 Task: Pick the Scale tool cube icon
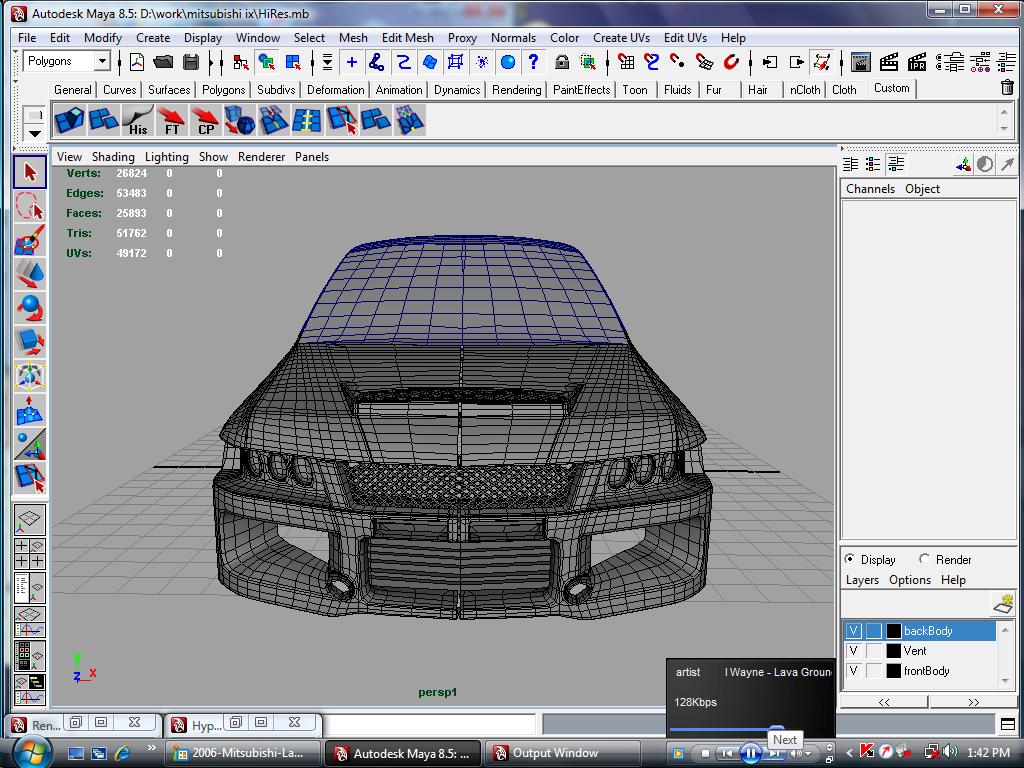[29, 342]
